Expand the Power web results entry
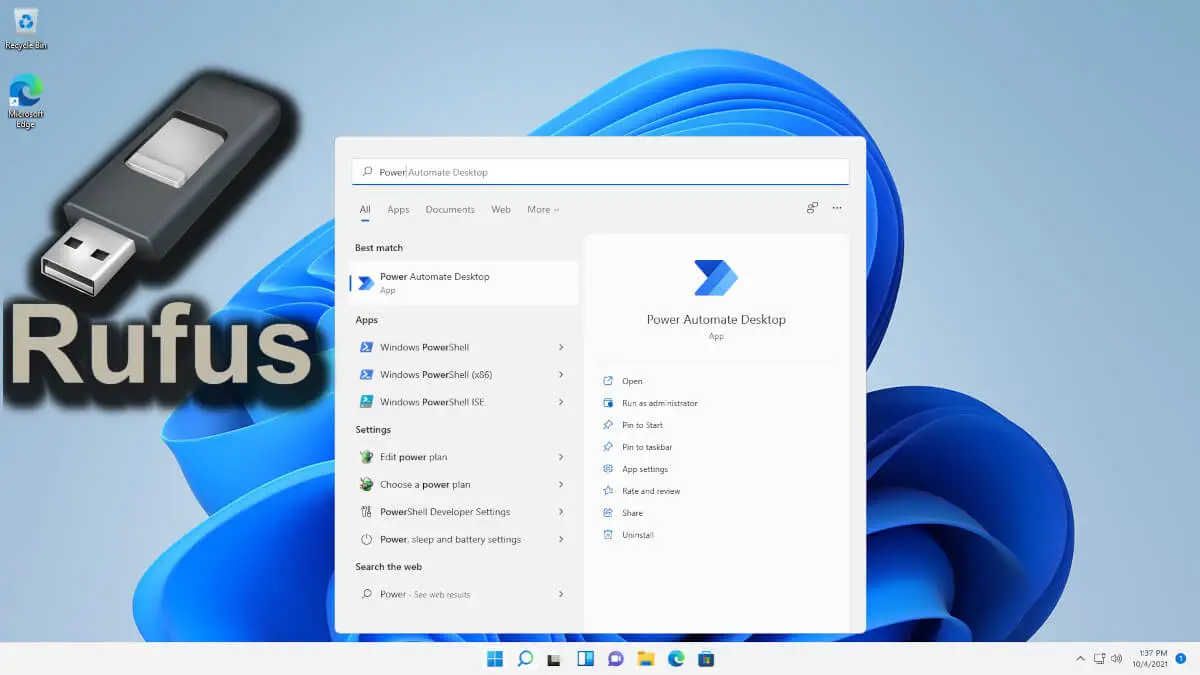This screenshot has height=675, width=1200. (x=561, y=594)
